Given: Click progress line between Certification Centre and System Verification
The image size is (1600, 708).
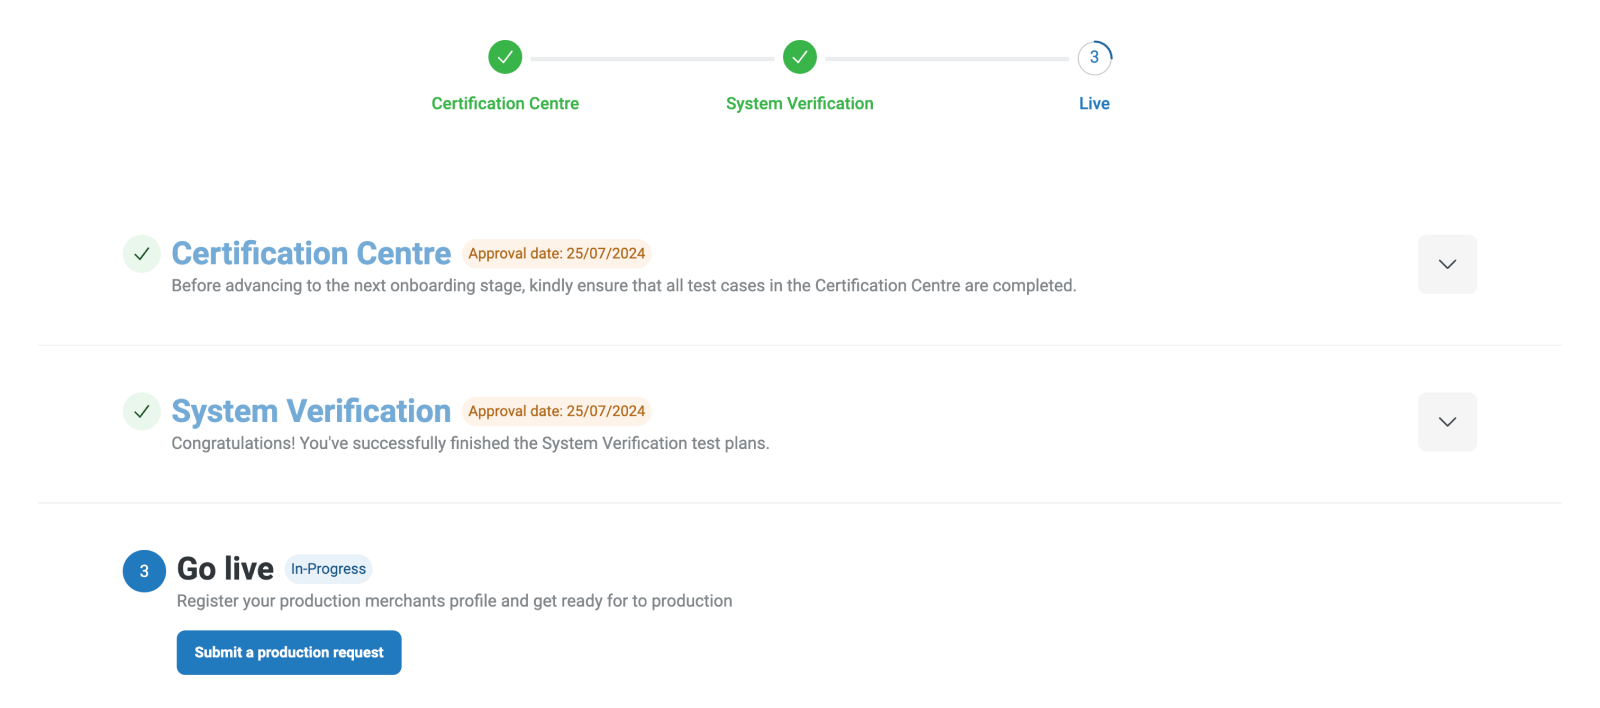Looking at the screenshot, I should (652, 58).
